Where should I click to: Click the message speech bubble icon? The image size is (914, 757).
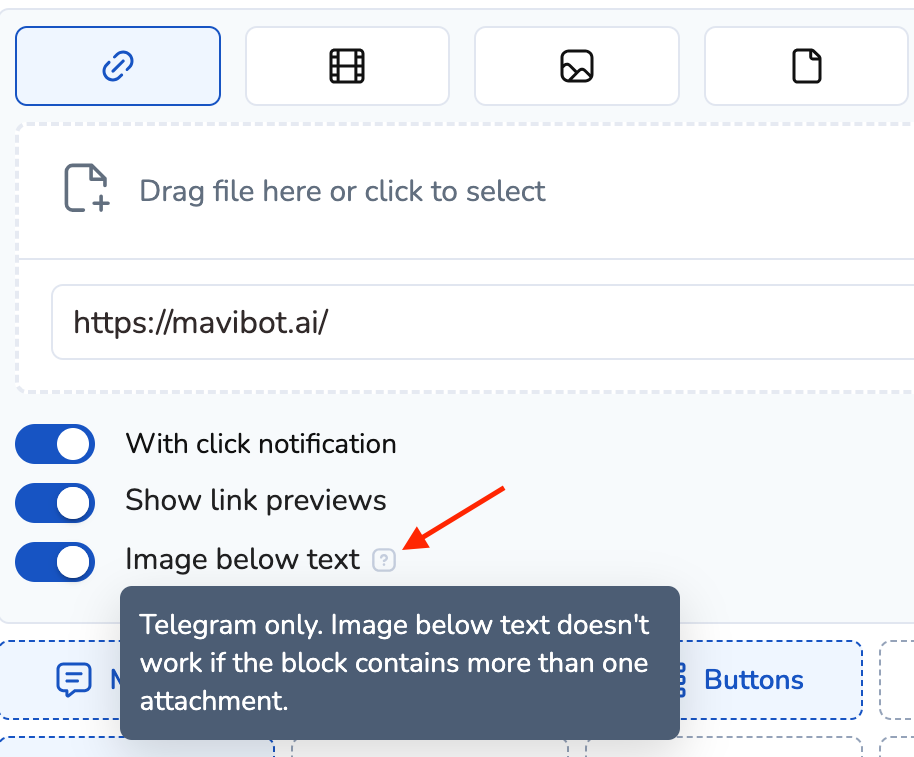[73, 680]
